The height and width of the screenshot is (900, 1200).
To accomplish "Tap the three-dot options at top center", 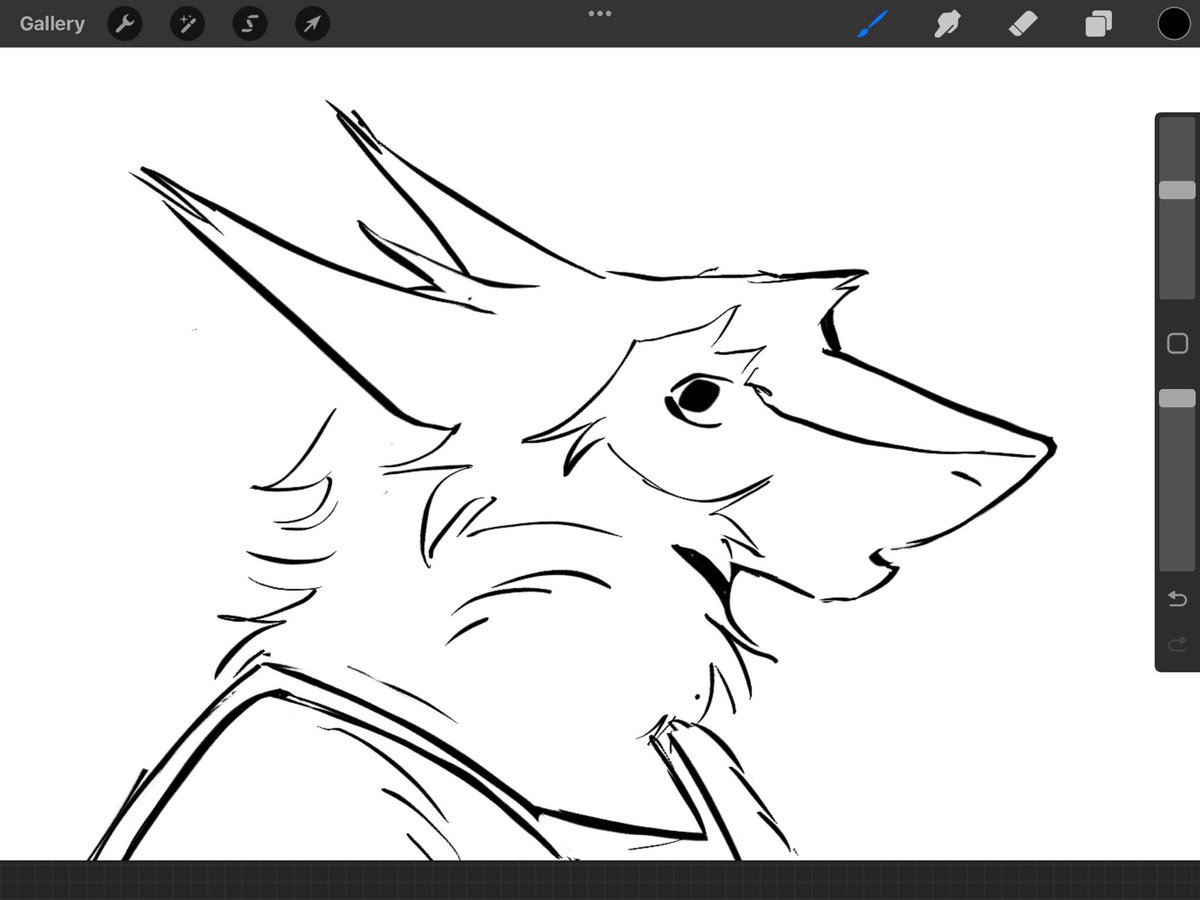I will (x=600, y=14).
